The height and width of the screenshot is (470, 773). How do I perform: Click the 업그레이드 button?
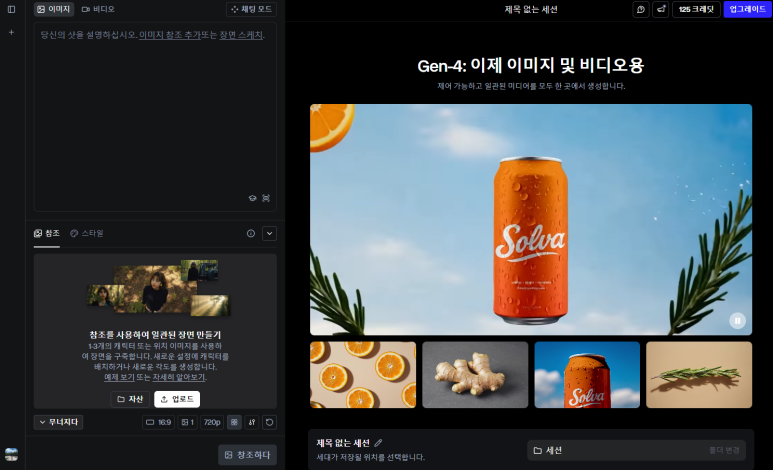coord(747,9)
